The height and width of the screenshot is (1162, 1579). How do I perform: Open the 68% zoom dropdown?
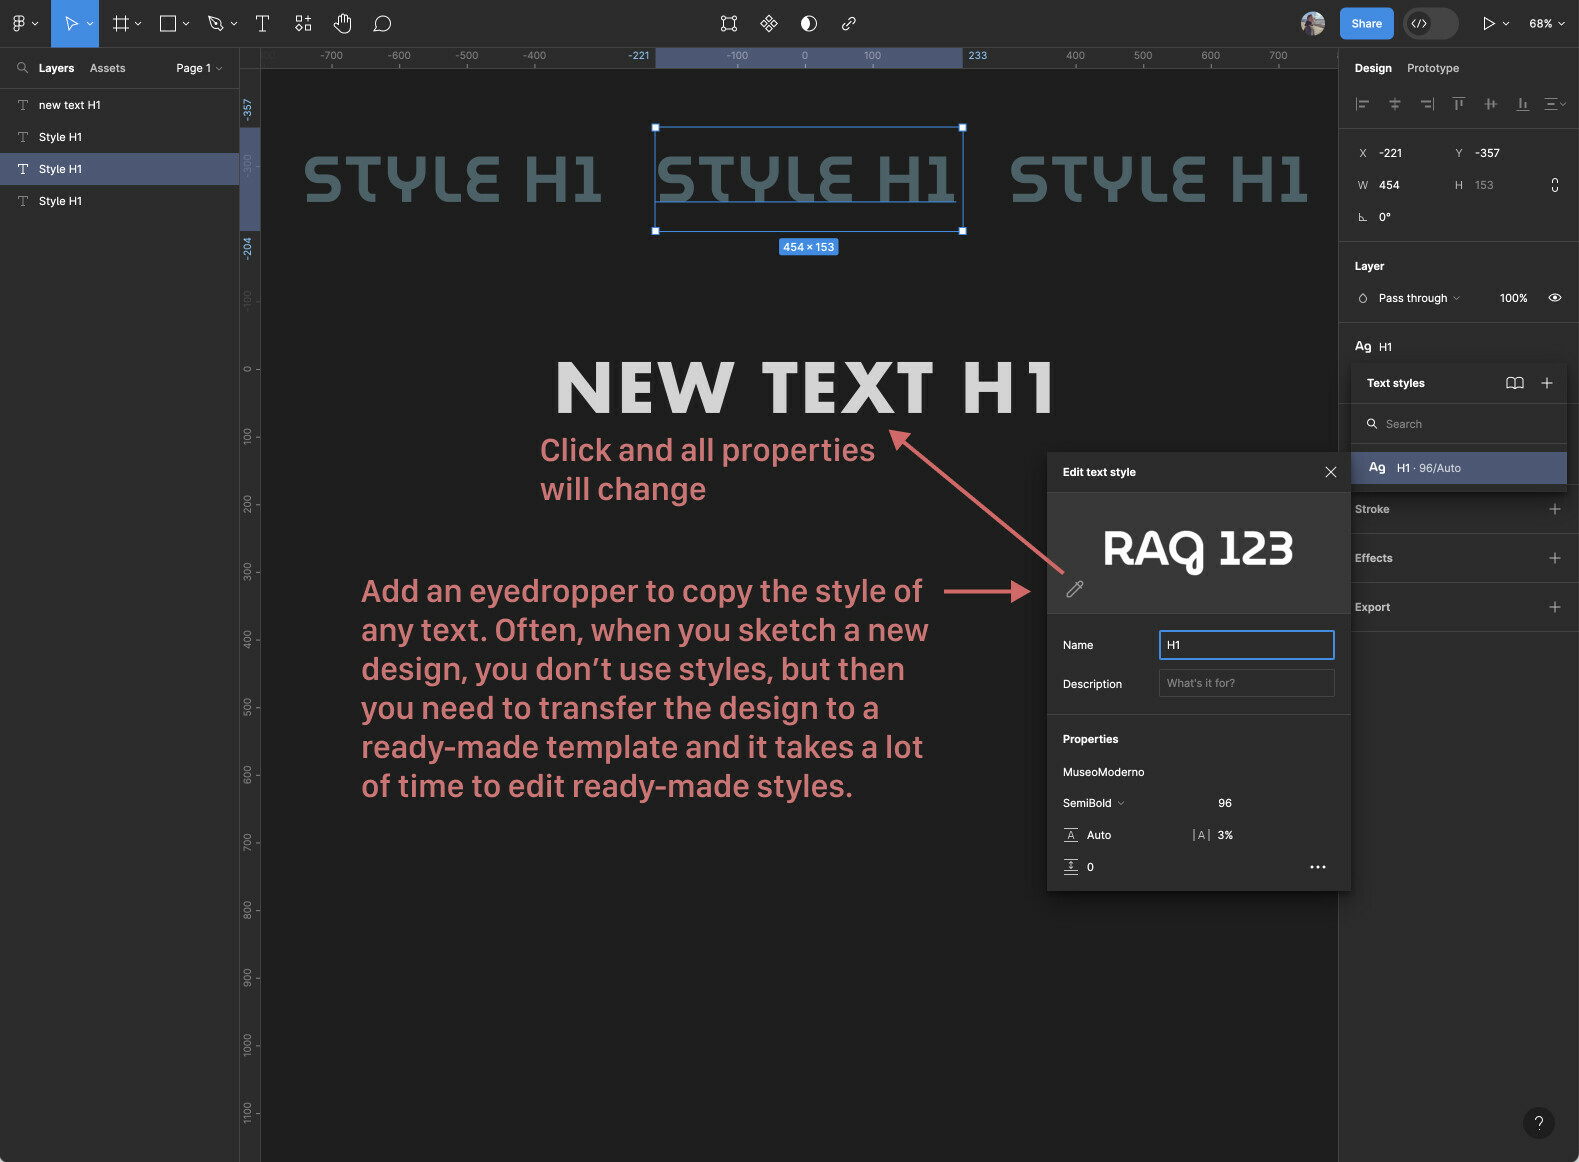click(x=1546, y=23)
